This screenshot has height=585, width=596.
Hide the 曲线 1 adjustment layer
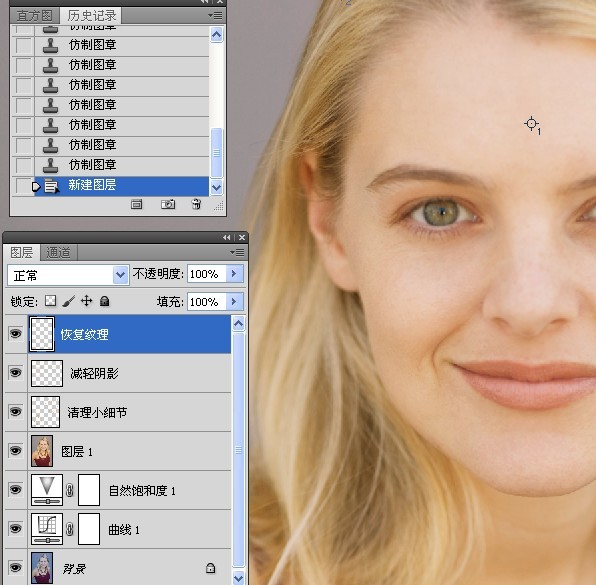16,529
